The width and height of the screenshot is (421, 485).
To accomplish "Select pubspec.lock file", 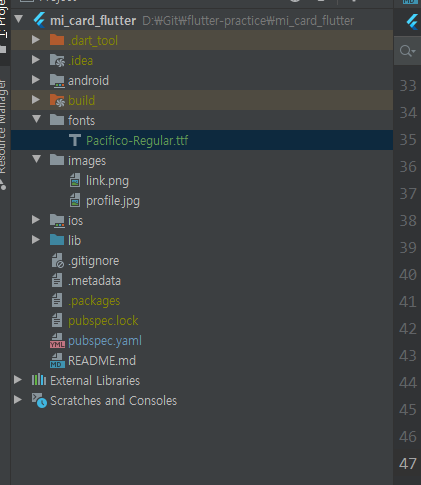I will coord(103,321).
